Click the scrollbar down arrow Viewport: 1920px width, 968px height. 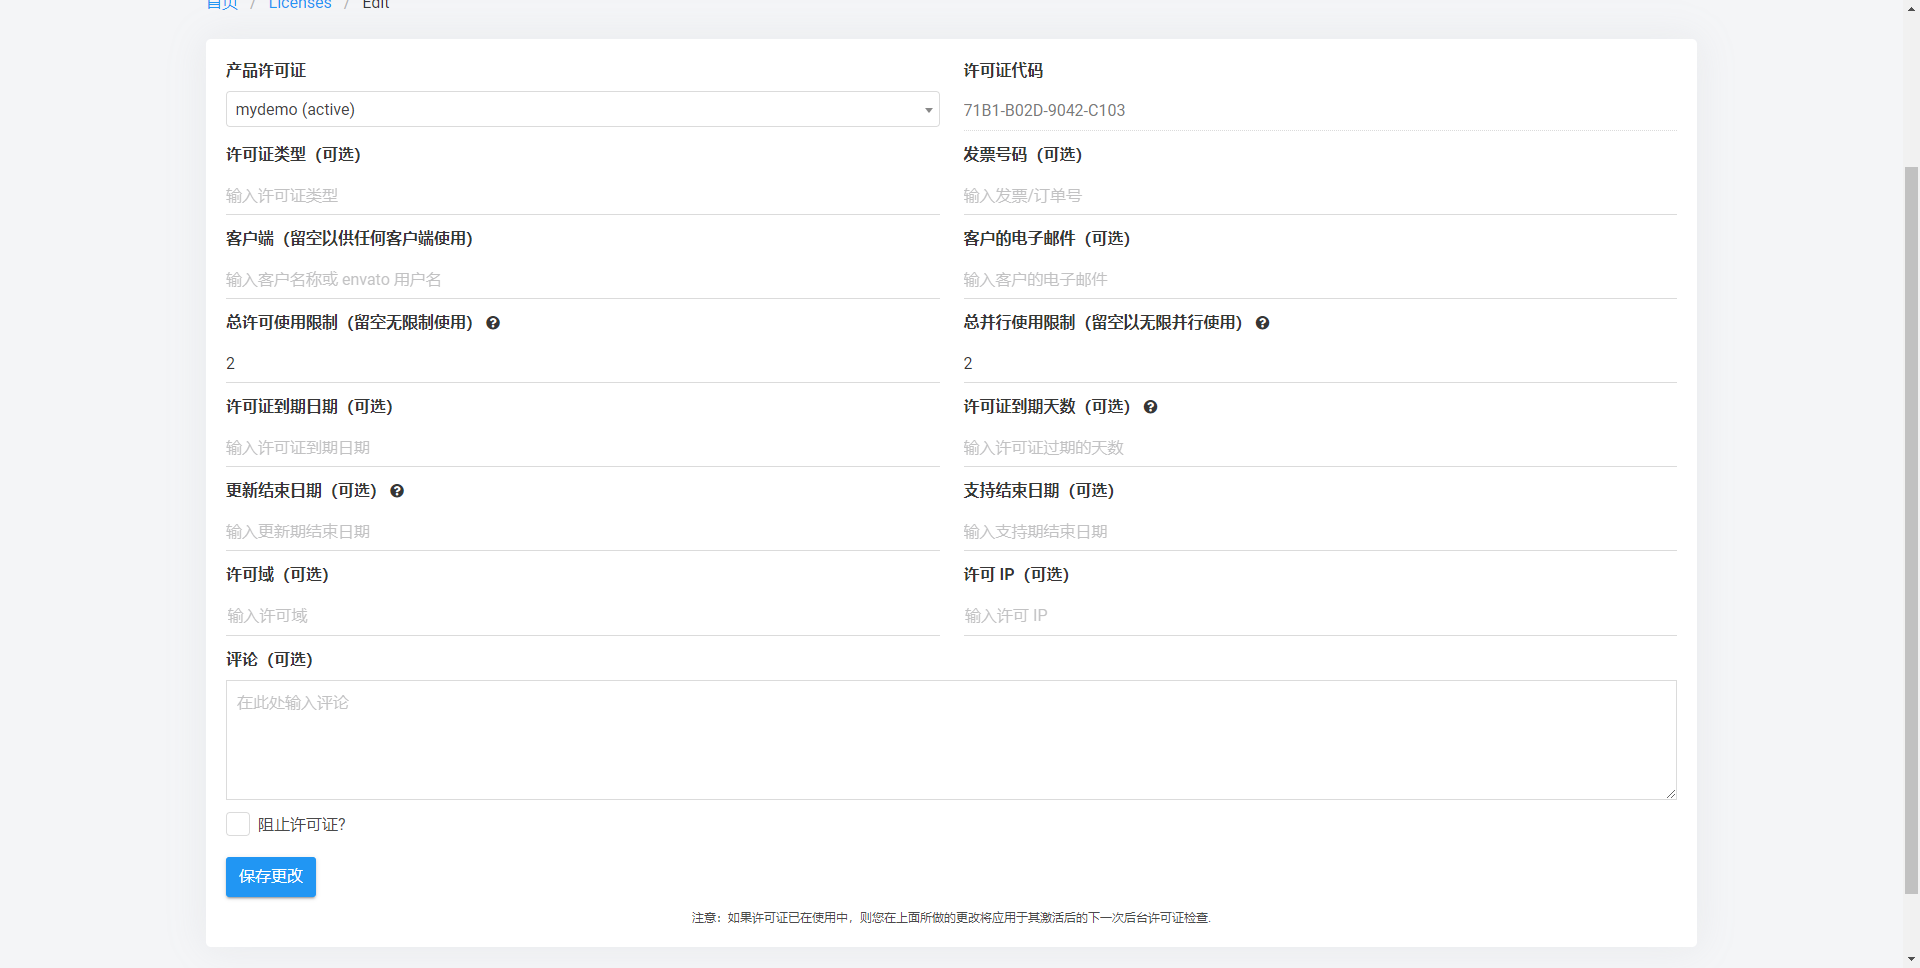point(1911,959)
